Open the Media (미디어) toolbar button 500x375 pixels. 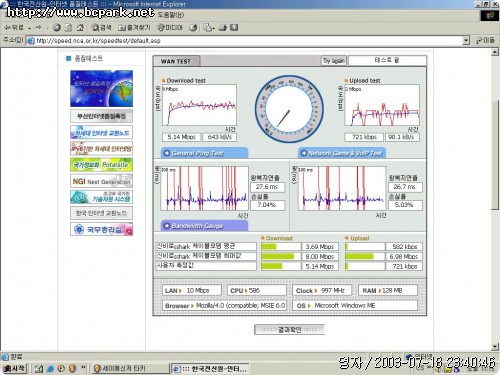170,28
